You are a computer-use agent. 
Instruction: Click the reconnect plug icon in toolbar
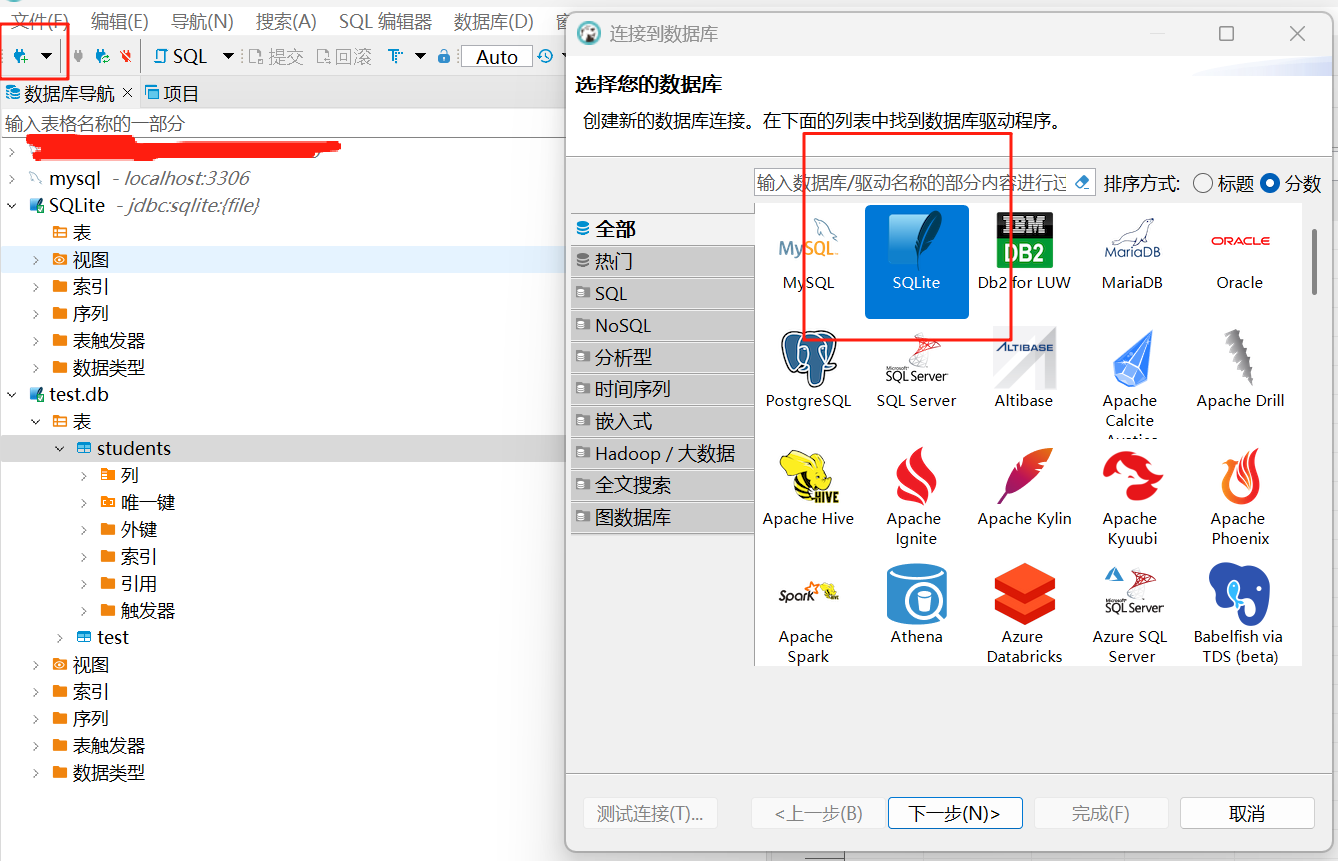(x=102, y=57)
